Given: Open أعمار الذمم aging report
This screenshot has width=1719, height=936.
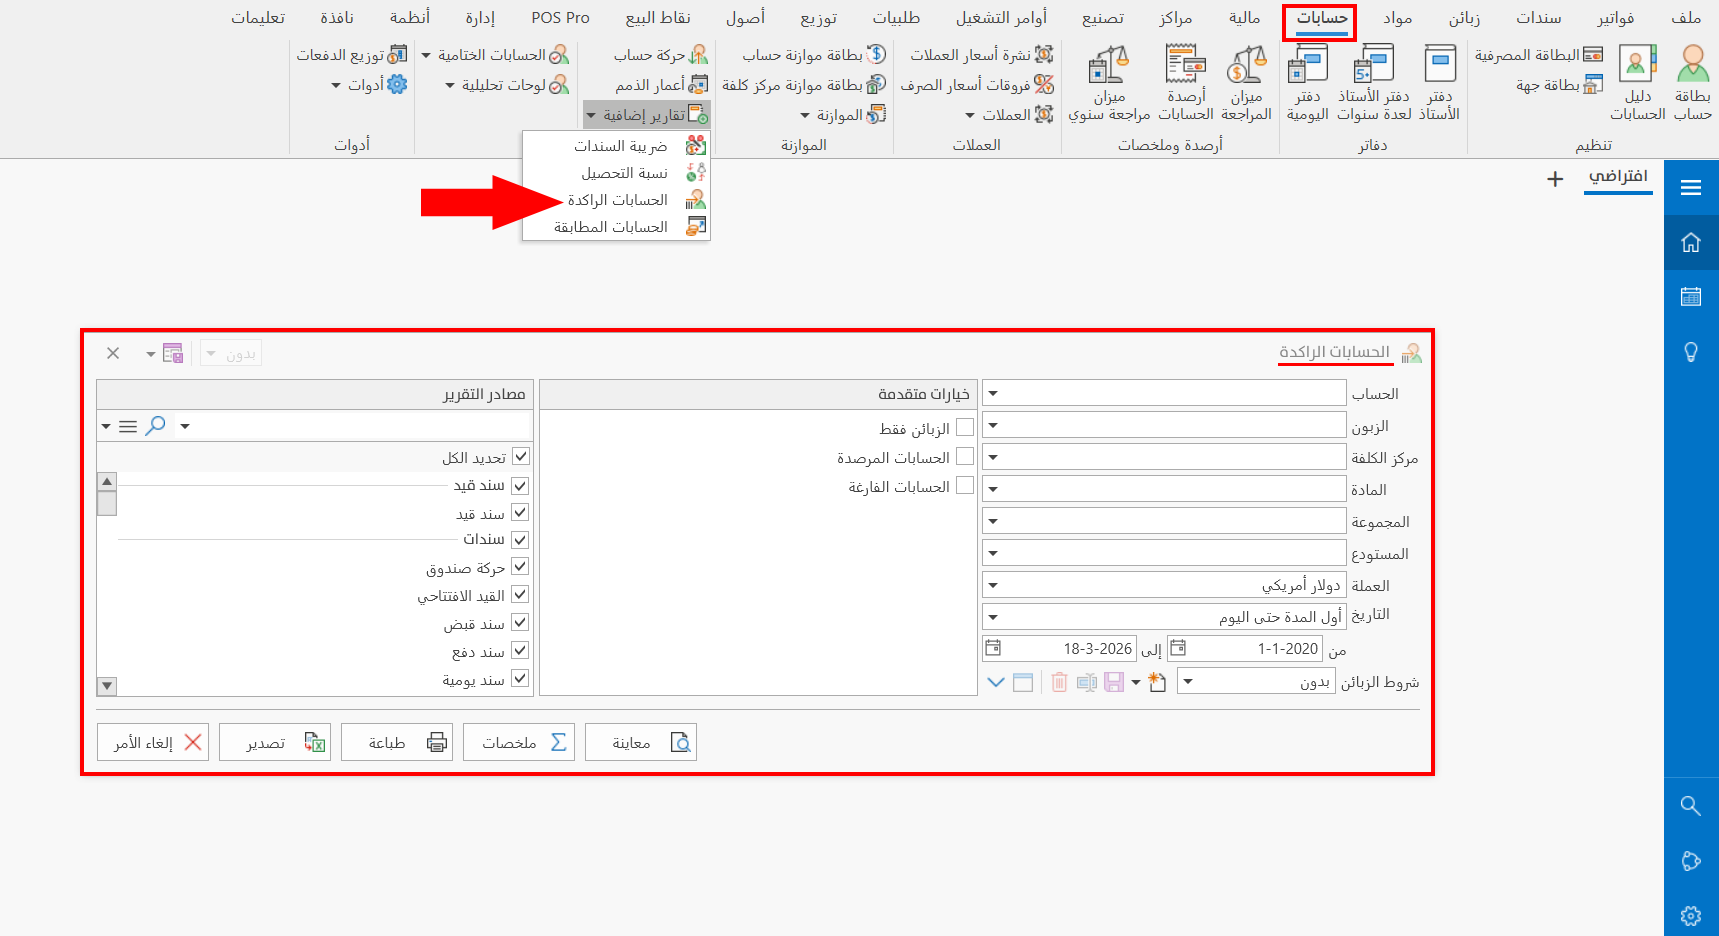Looking at the screenshot, I should 661,85.
